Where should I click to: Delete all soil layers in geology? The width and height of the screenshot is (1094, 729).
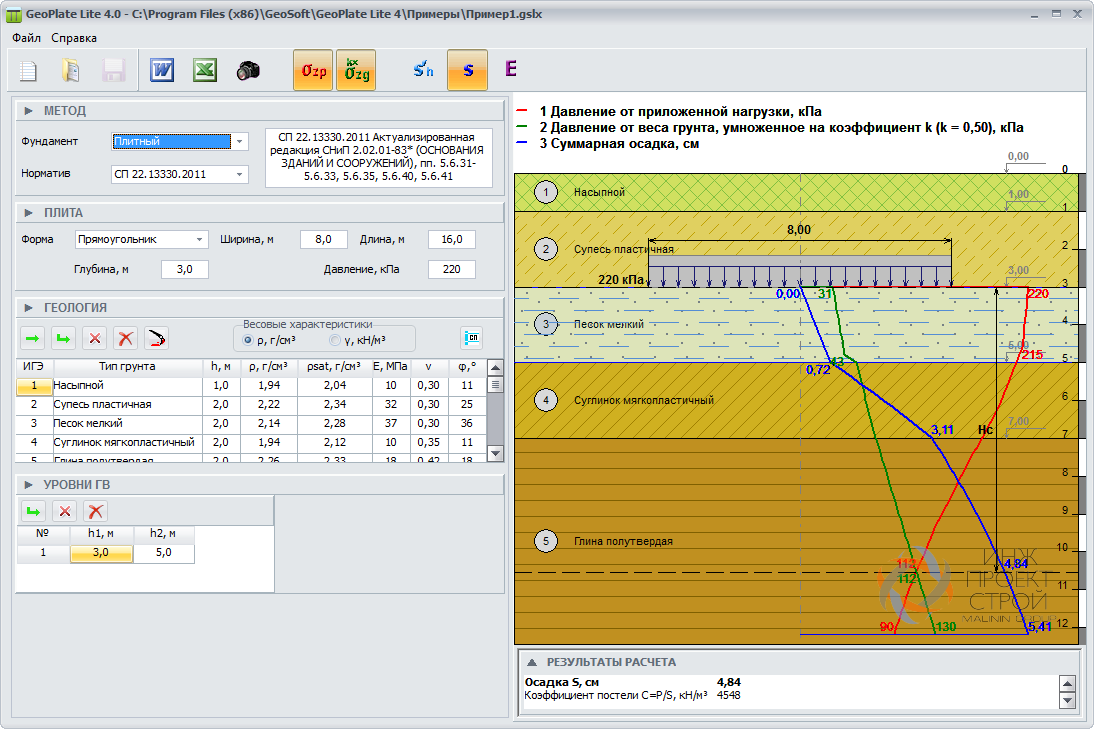pyautogui.click(x=126, y=339)
